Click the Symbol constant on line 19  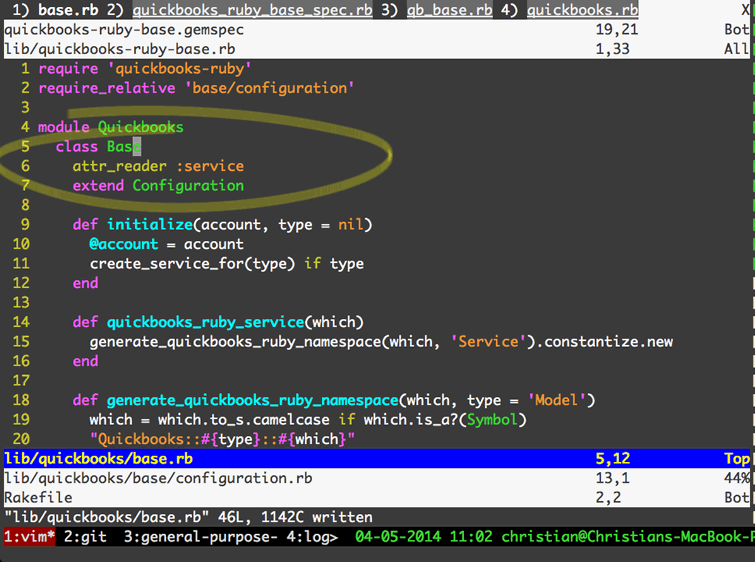pyautogui.click(x=492, y=419)
